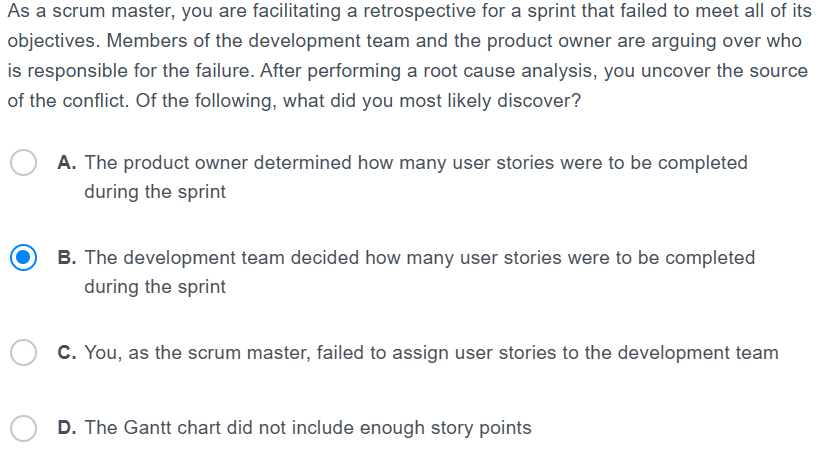Click question line starting 'objectives. Members of'
The width and height of the screenshot is (828, 451).
click(x=404, y=41)
